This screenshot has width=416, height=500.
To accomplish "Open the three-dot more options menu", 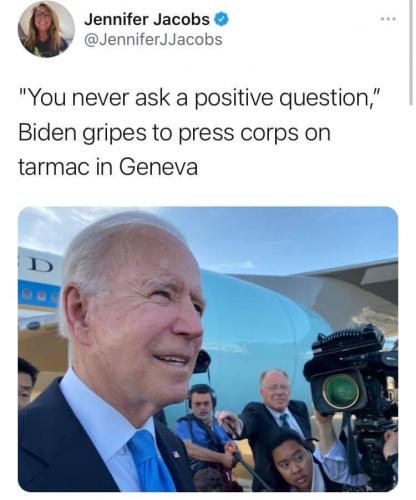I will coord(389,19).
